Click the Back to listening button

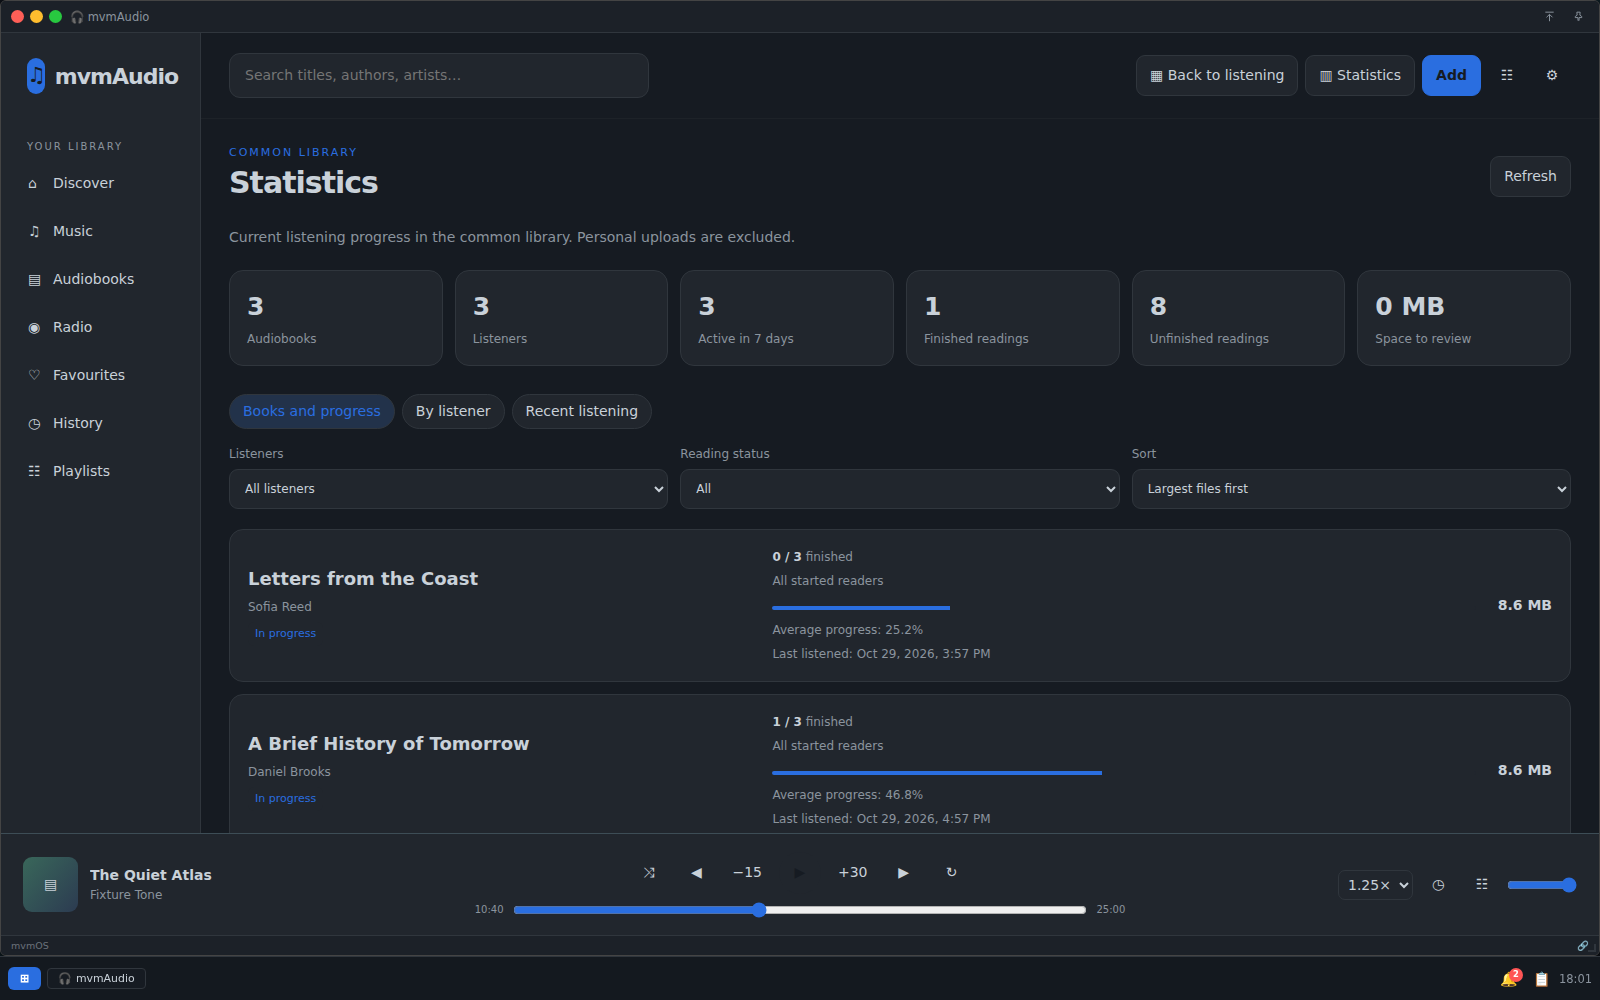[1217, 75]
